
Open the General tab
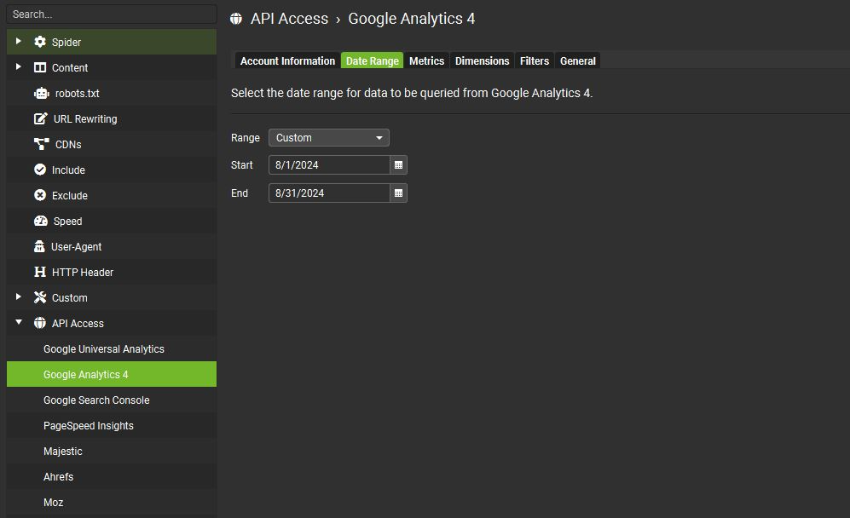[x=578, y=61]
